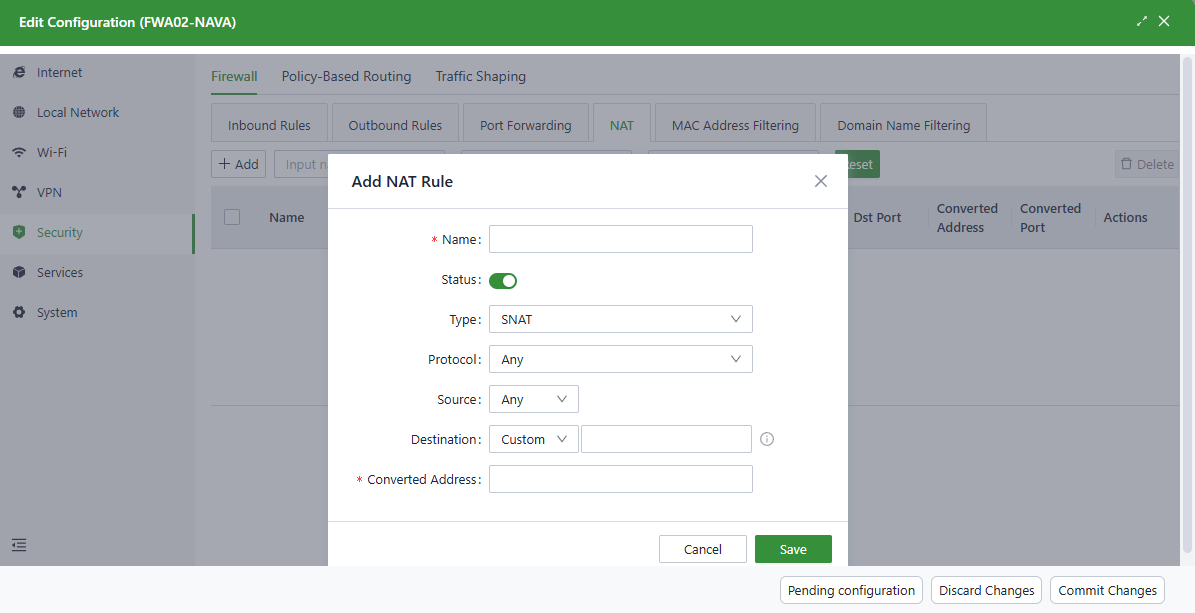Screen dimensions: 1195x613
Task: Click the Local Network icon
Action: [19, 113]
